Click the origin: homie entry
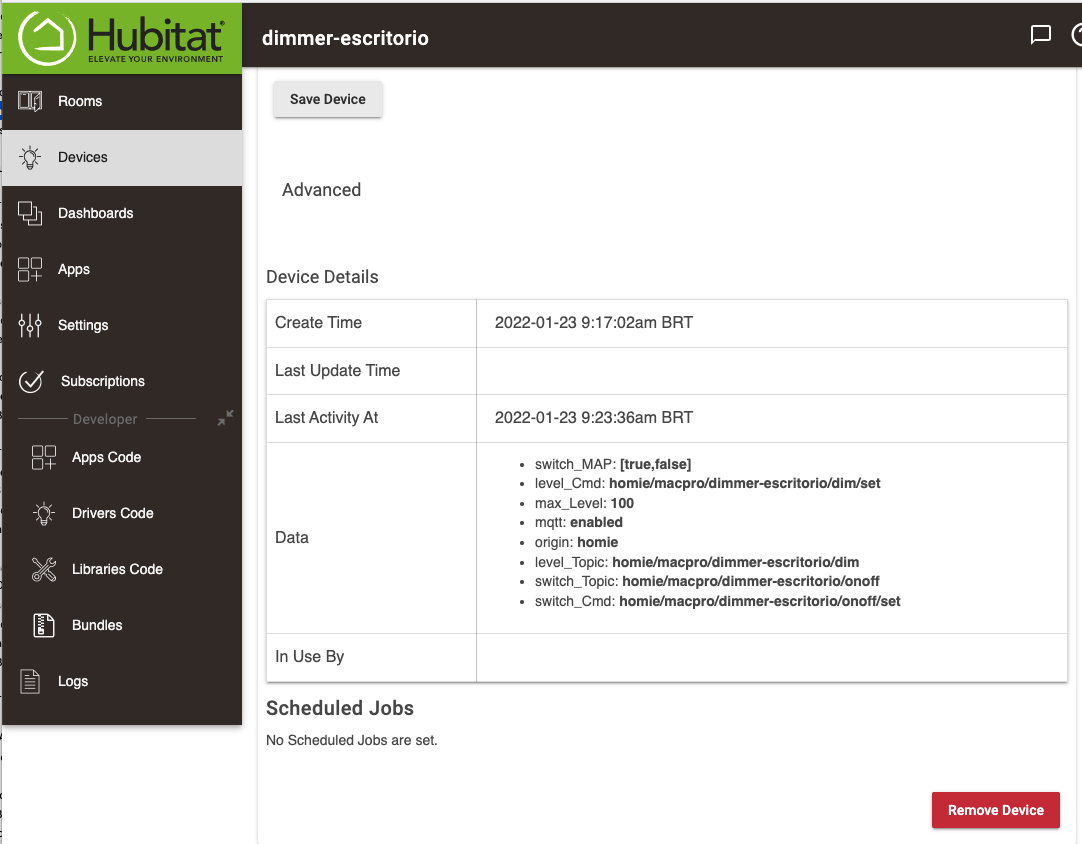Screen dimensions: 1082x844 pos(576,542)
